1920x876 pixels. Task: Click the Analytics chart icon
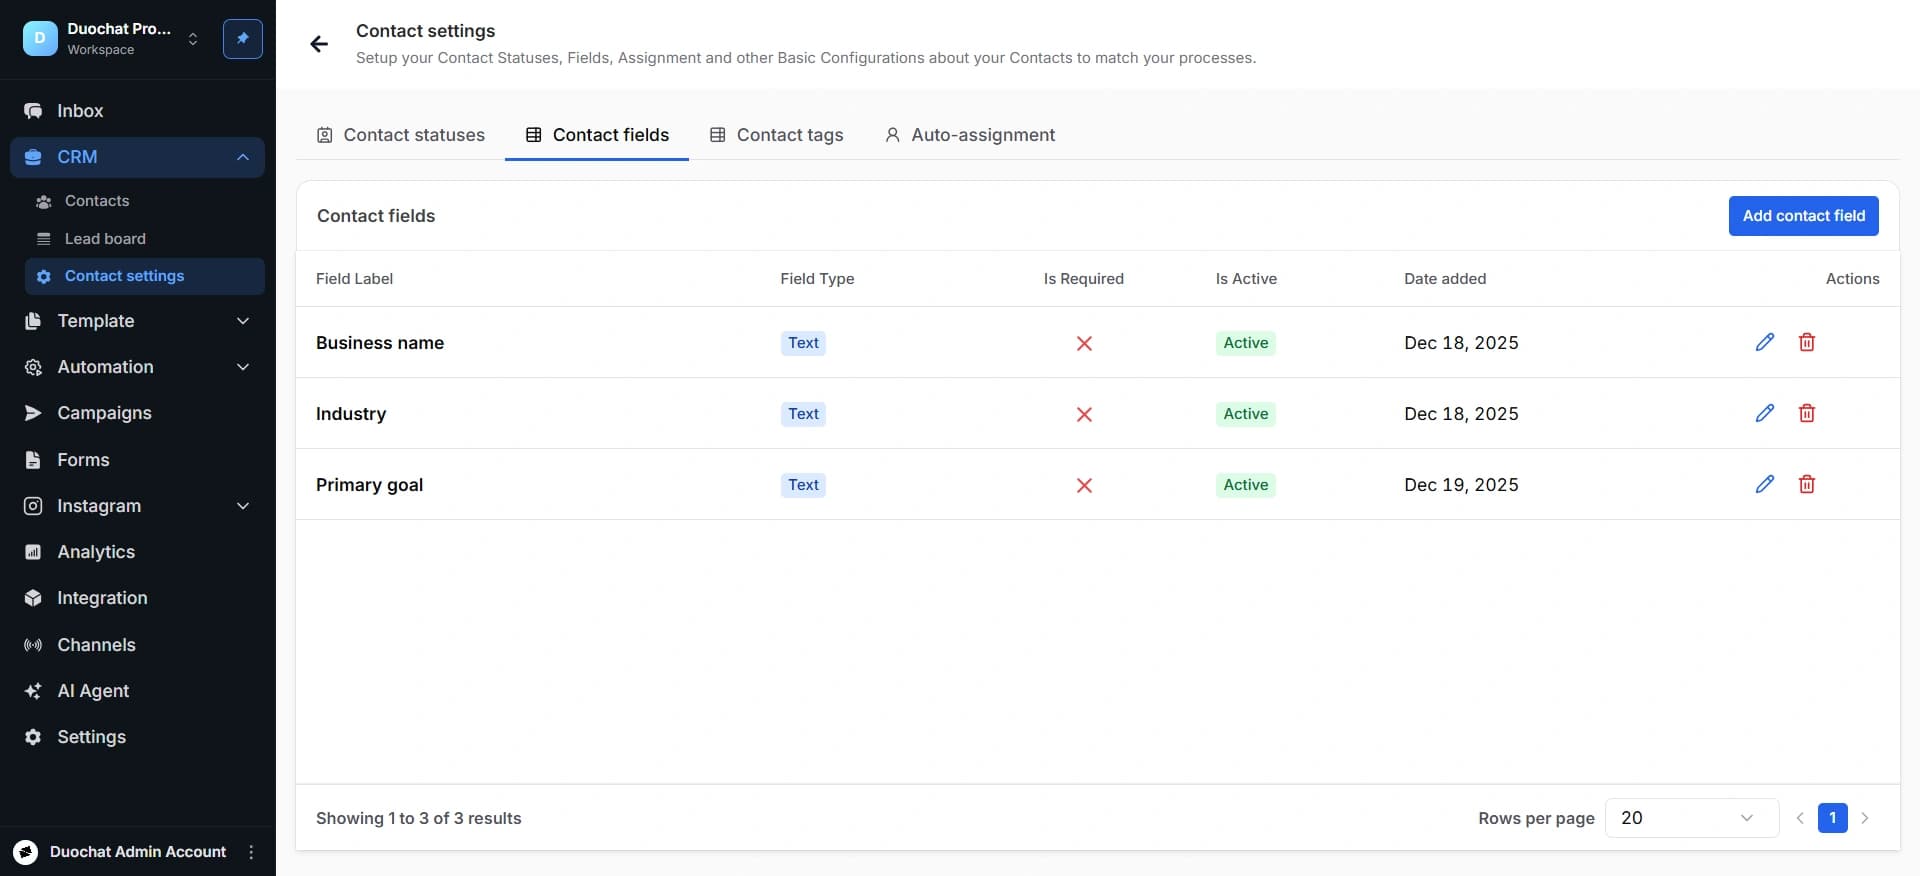(33, 552)
